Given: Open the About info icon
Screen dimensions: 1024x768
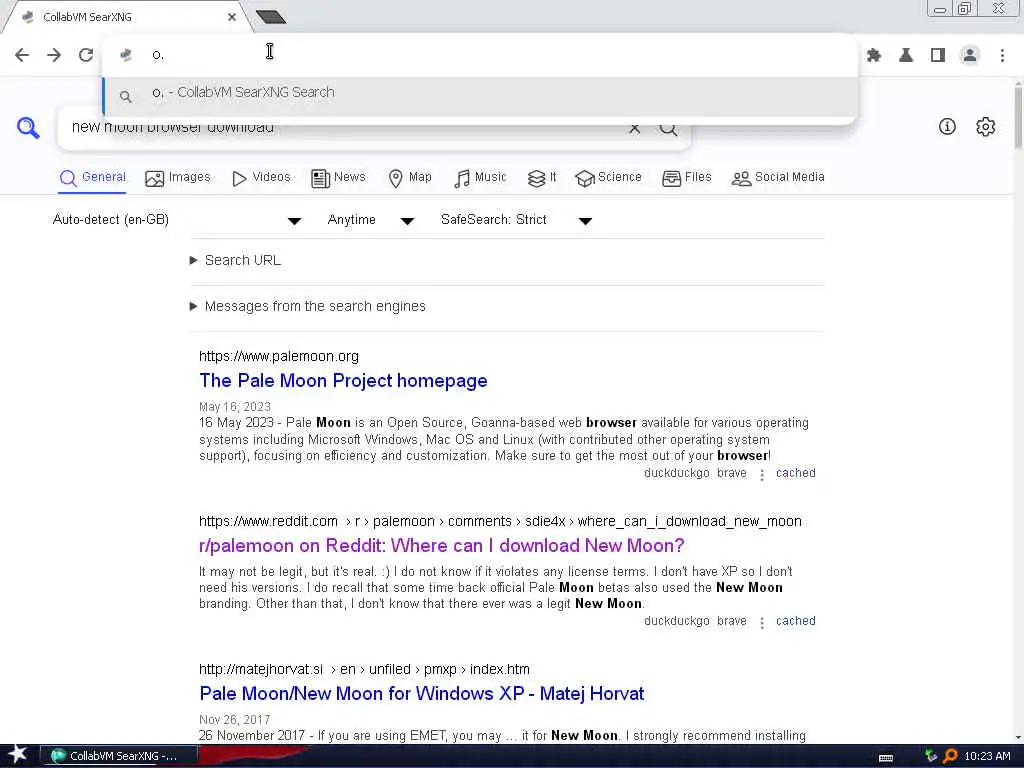Looking at the screenshot, I should (947, 126).
